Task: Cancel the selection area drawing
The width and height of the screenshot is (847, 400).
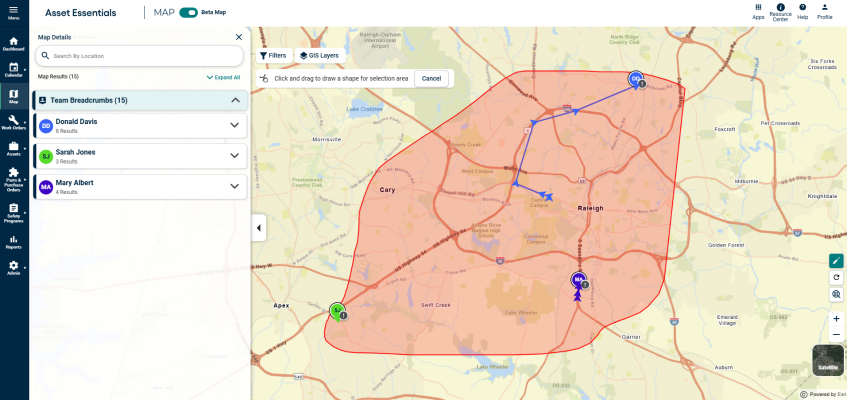Action: click(431, 78)
